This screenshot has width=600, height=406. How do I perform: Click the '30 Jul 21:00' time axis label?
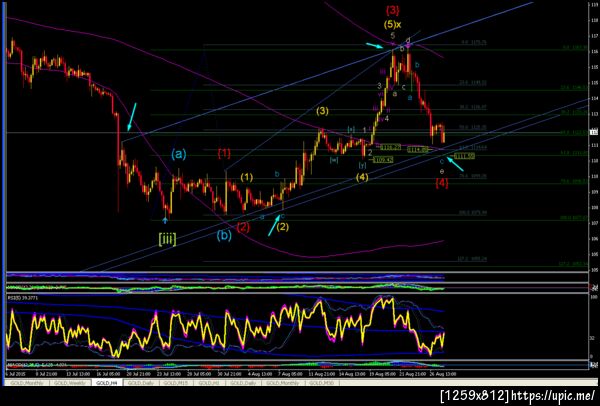(x=231, y=373)
